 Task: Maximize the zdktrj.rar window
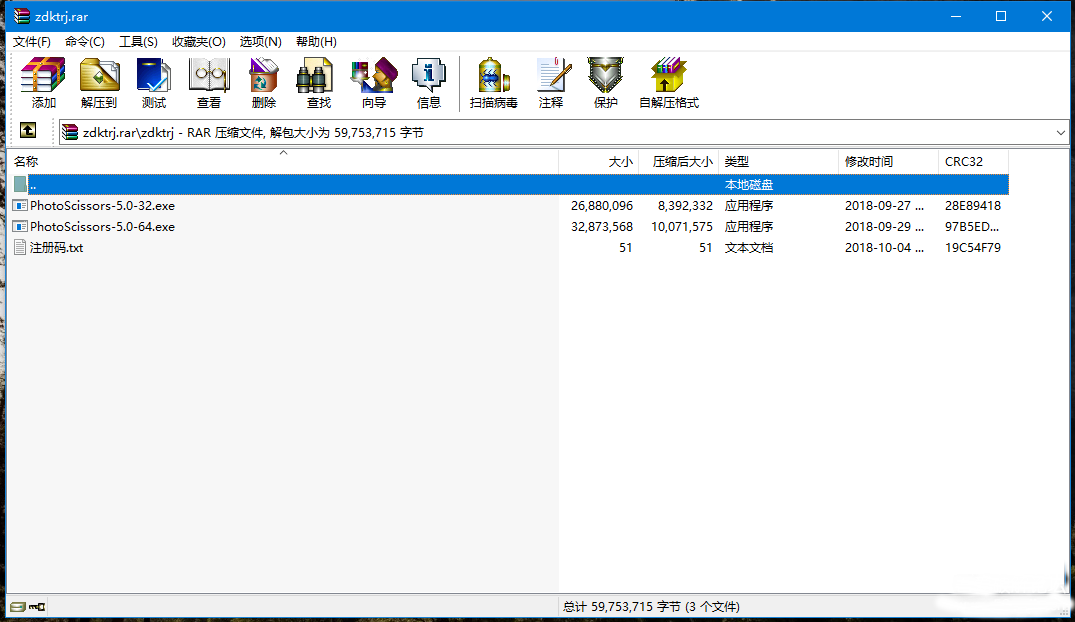point(1001,16)
